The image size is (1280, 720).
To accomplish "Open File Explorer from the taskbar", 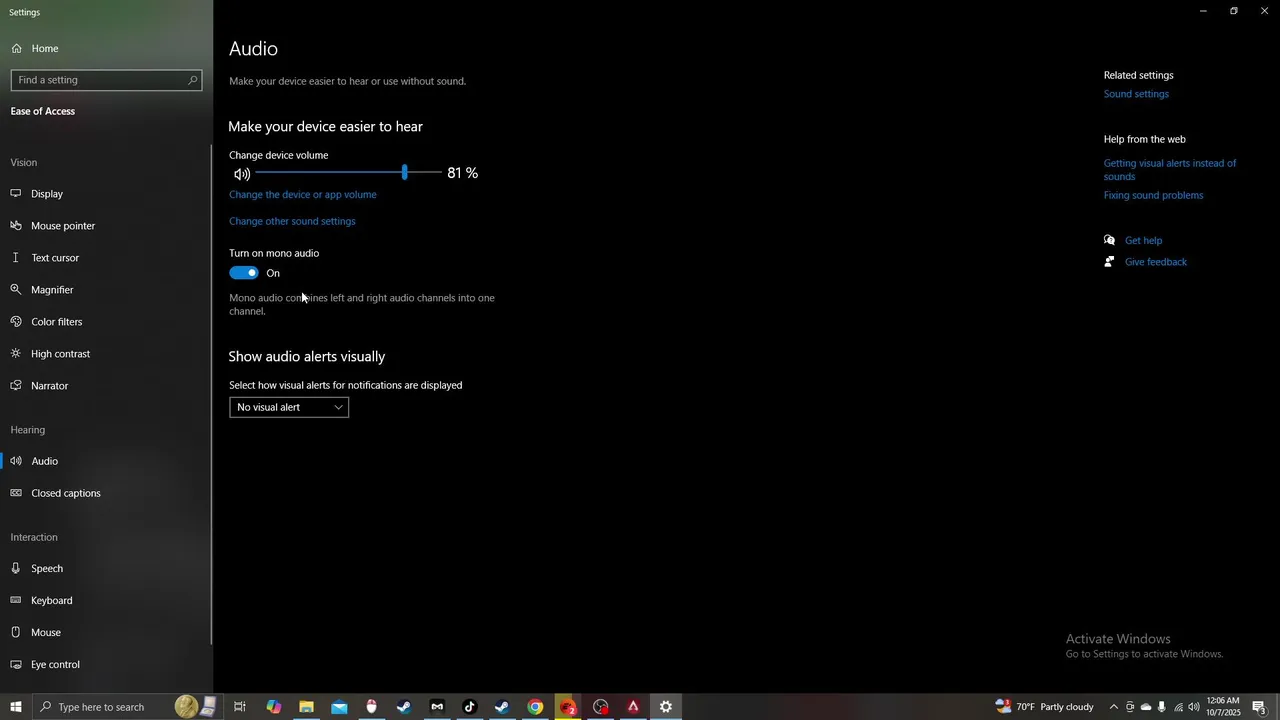I will point(306,707).
